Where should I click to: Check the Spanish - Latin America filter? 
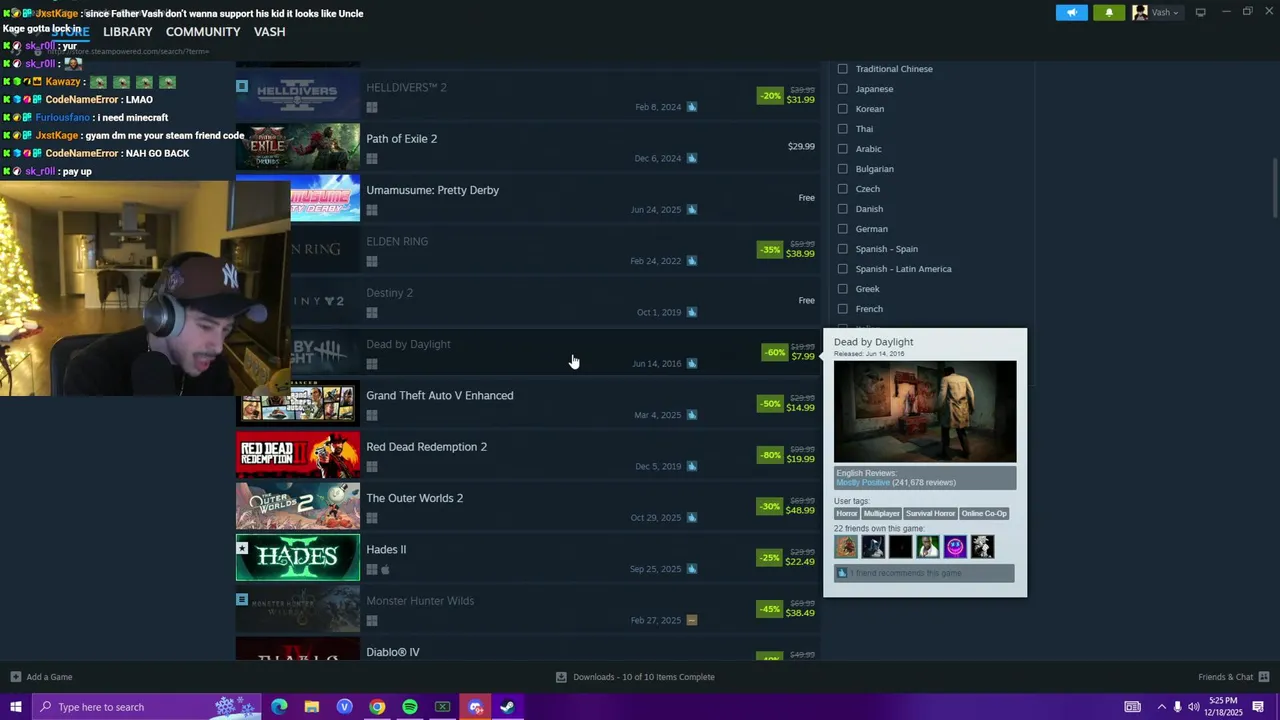[x=842, y=269]
